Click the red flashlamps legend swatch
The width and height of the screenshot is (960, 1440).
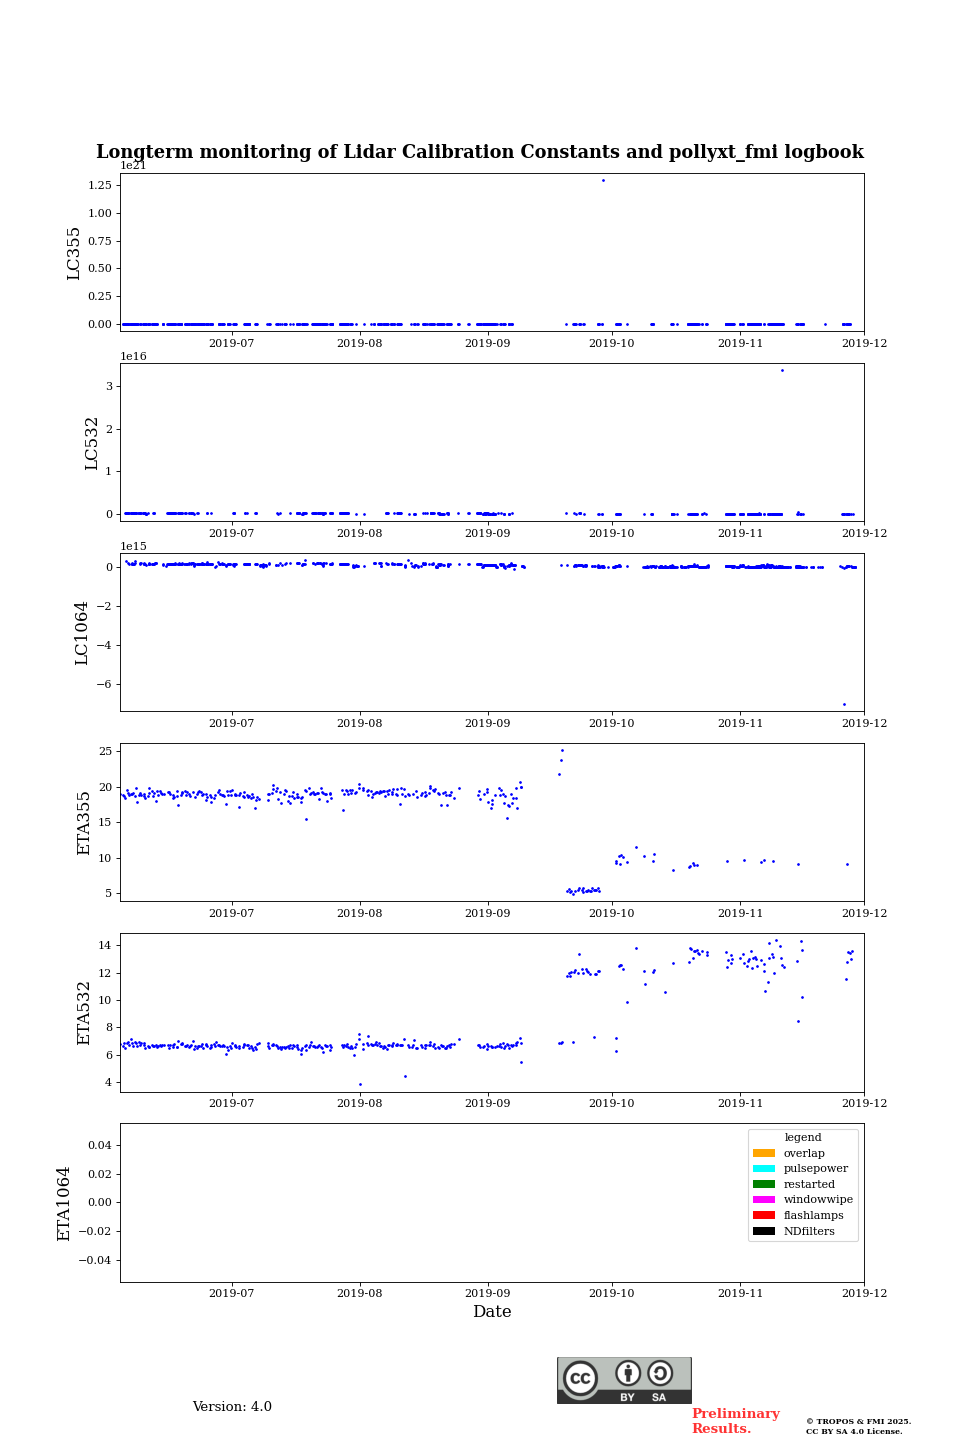pos(764,1216)
